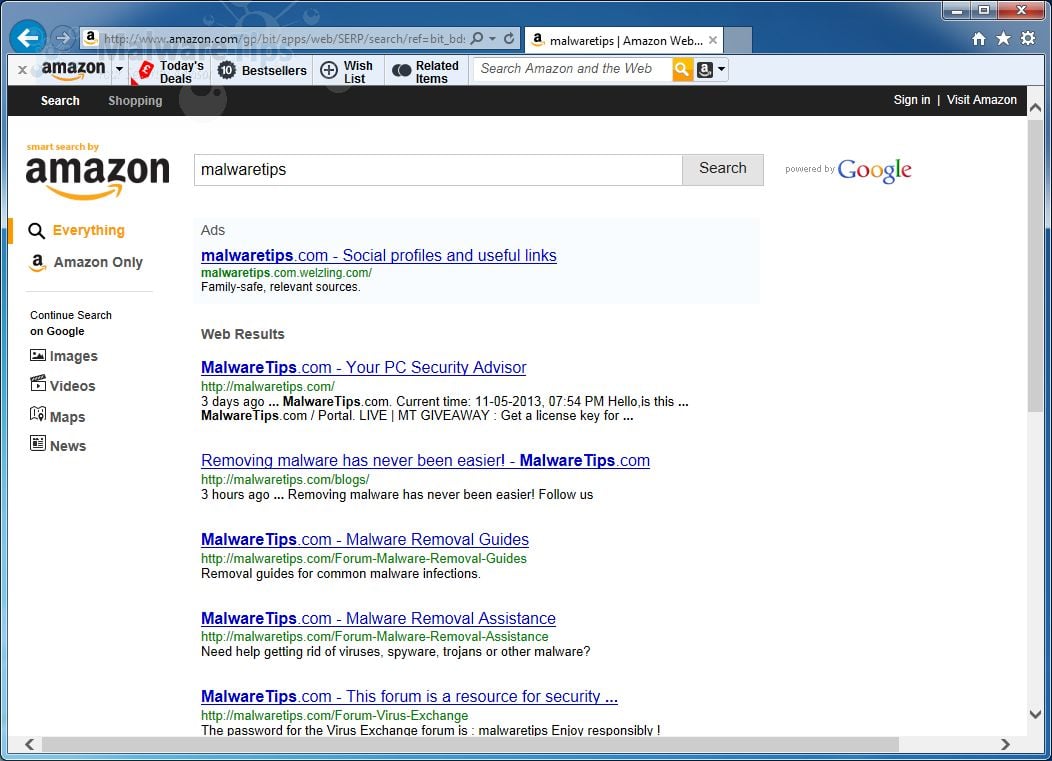This screenshot has width=1052, height=761.
Task: Click the vertical scrollbar up arrow
Action: coord(1035,107)
